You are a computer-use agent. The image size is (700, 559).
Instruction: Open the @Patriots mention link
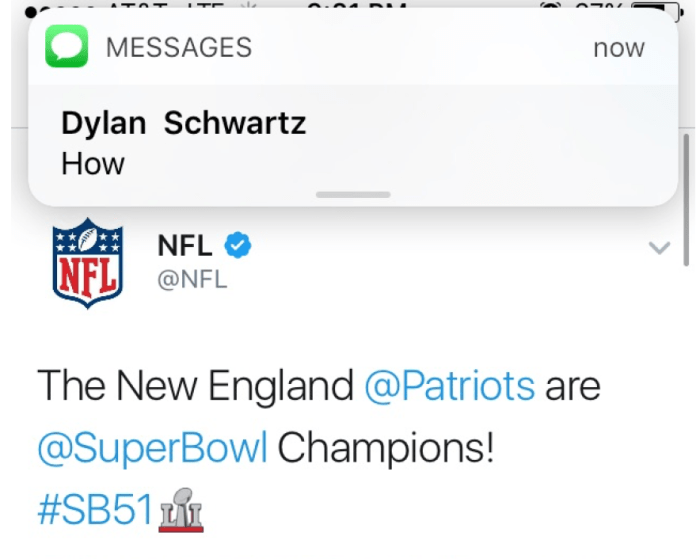[449, 386]
